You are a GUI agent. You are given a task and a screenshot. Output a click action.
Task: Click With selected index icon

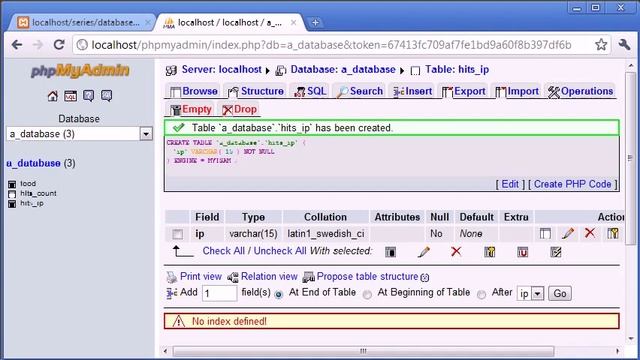tap(556, 252)
